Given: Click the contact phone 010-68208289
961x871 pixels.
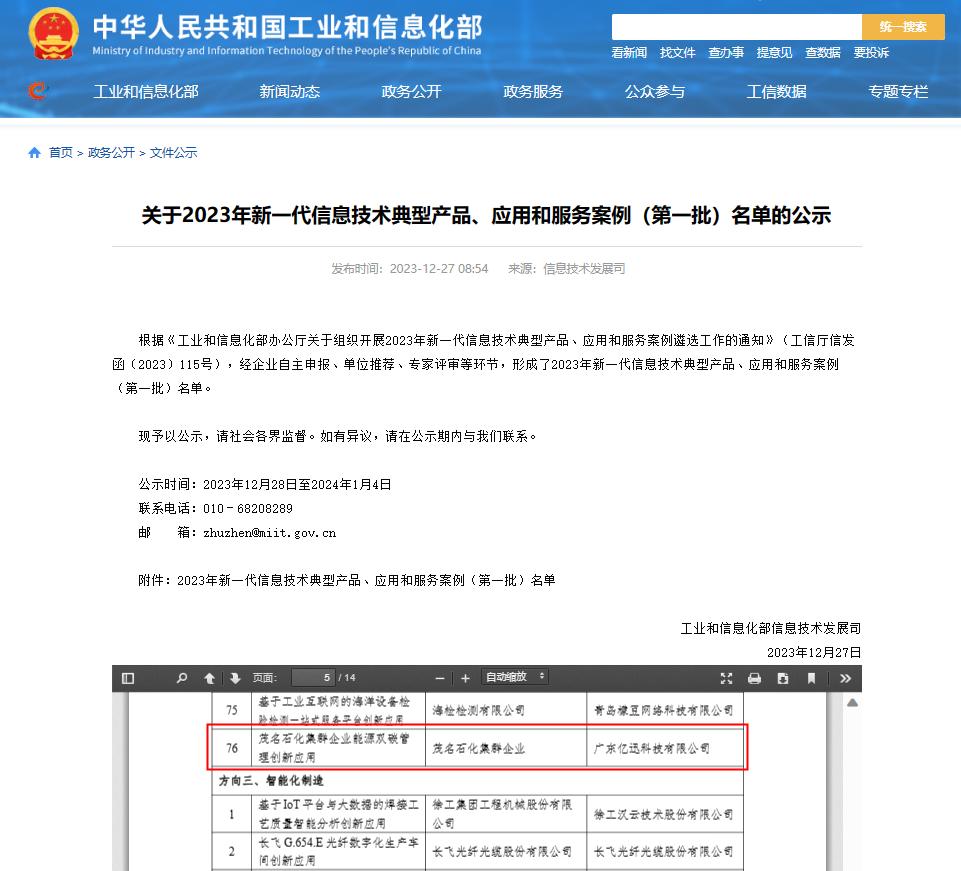Looking at the screenshot, I should click(248, 509).
